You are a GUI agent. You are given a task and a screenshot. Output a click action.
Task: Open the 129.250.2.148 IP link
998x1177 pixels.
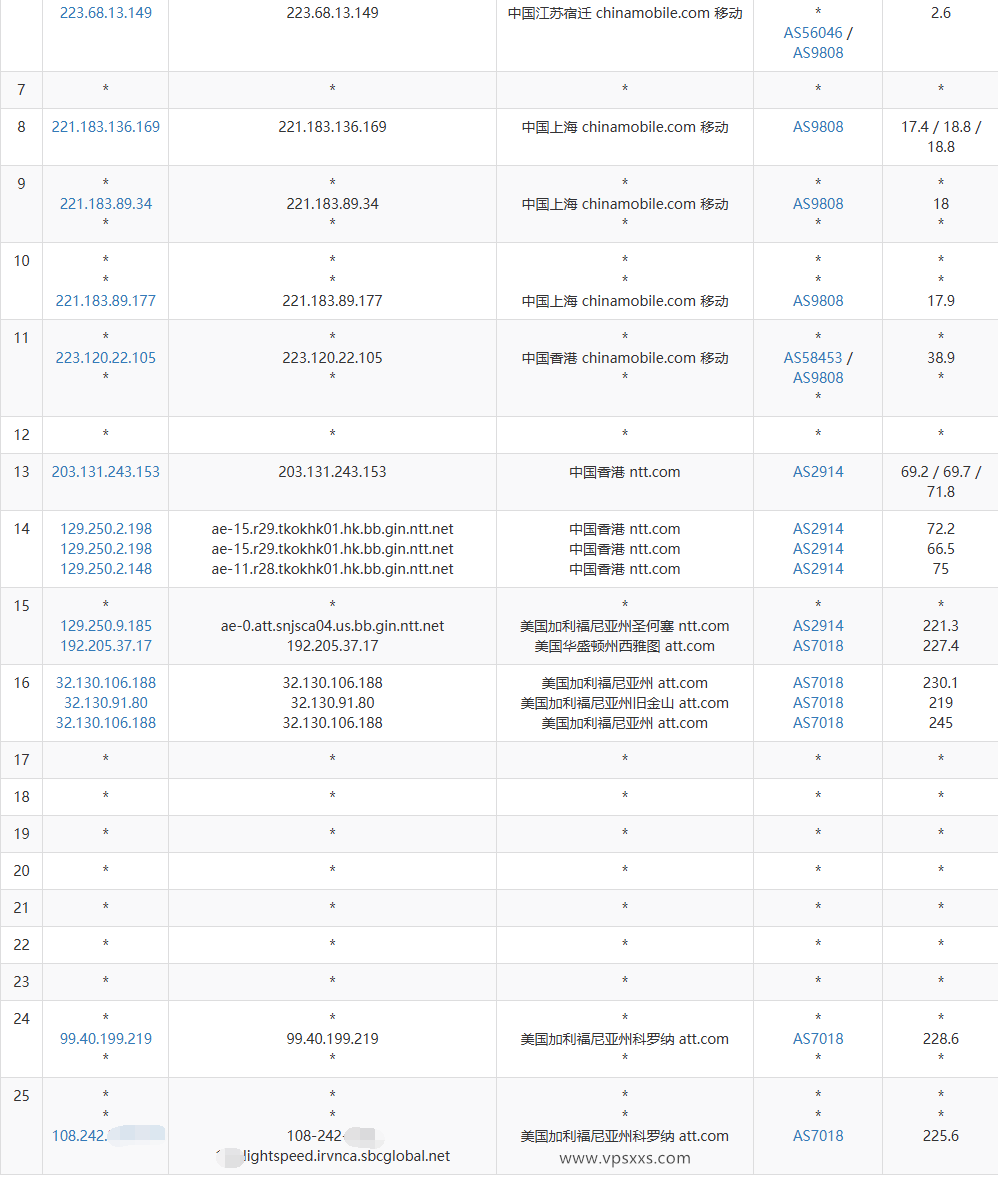106,569
